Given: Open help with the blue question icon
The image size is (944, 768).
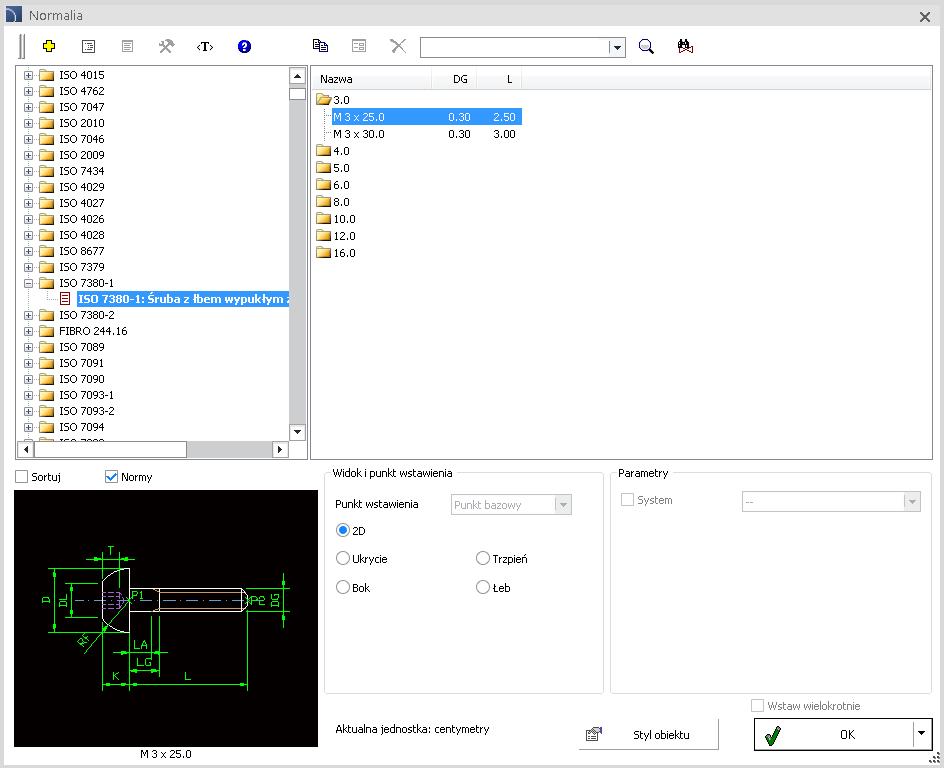Looking at the screenshot, I should coord(244,46).
